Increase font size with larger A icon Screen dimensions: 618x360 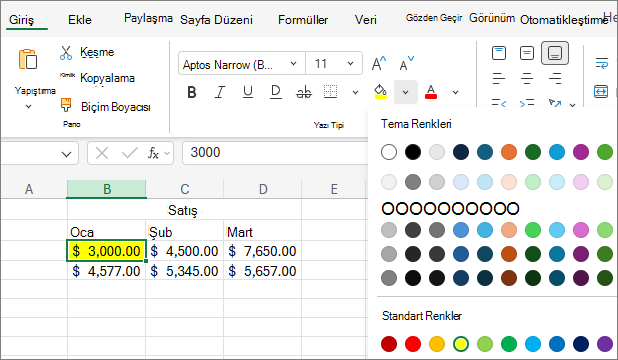pos(379,63)
